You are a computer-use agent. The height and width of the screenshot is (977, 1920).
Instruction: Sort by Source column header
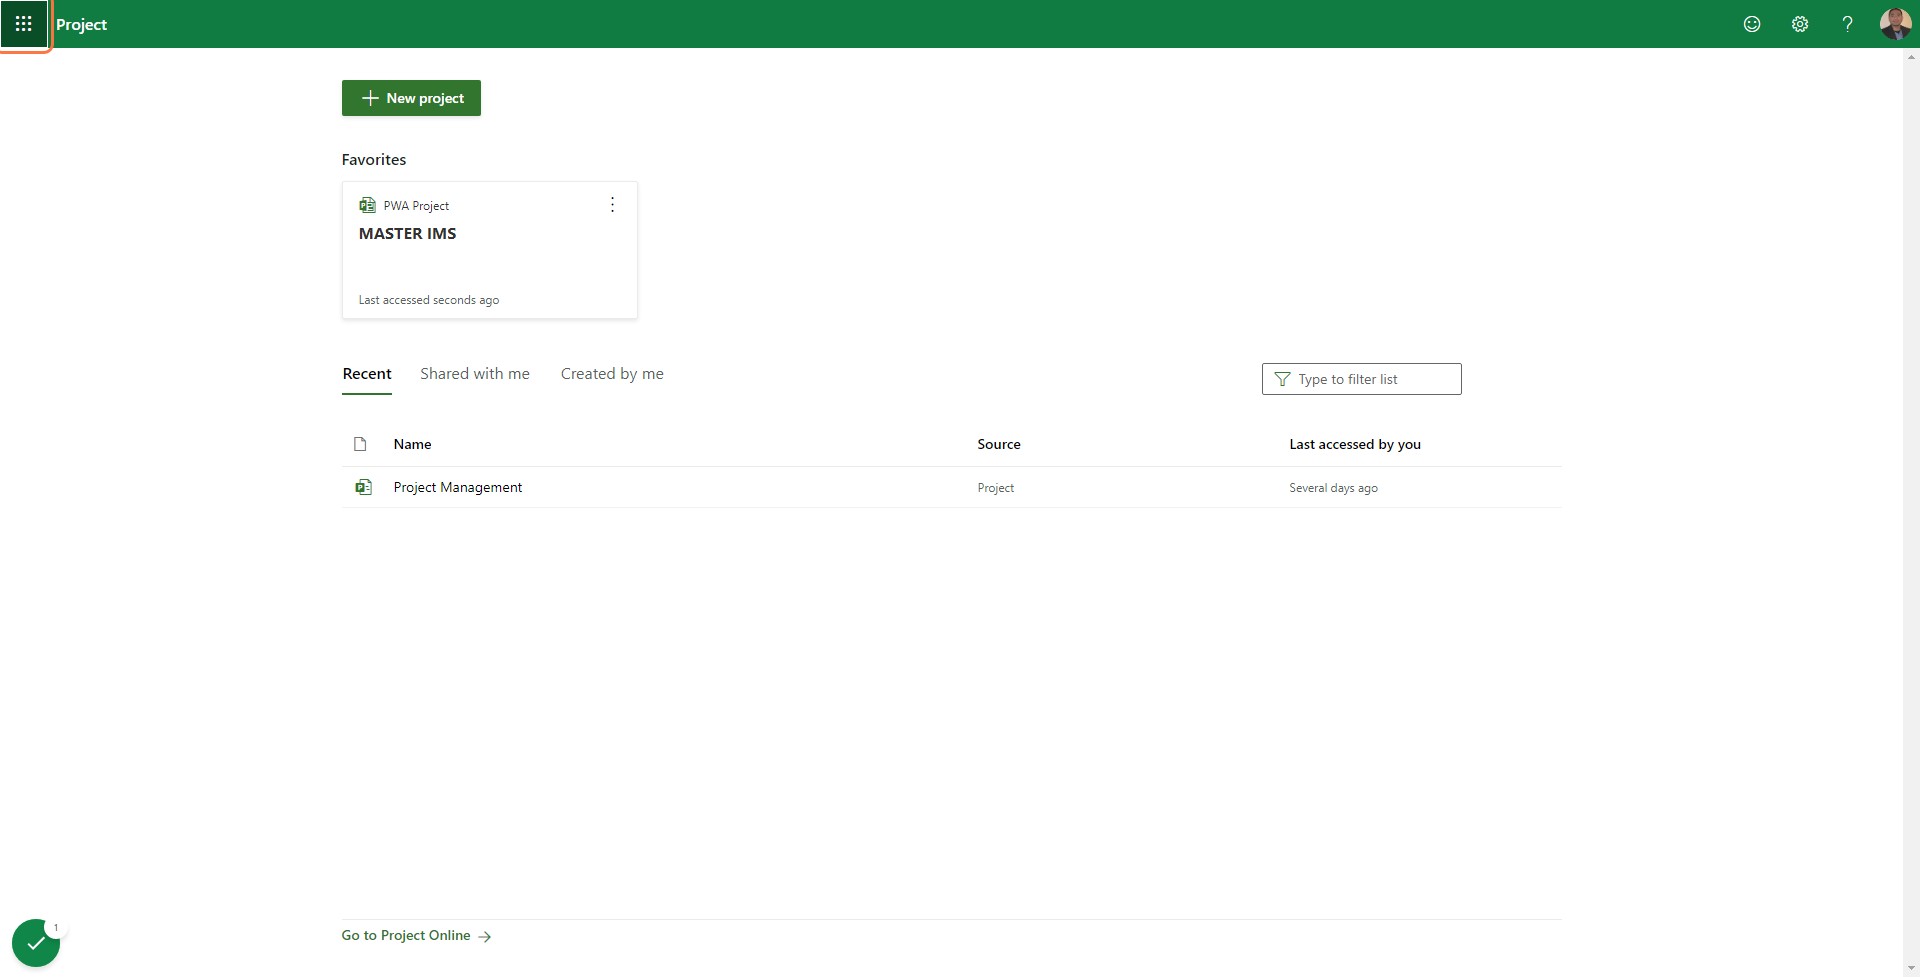click(999, 444)
